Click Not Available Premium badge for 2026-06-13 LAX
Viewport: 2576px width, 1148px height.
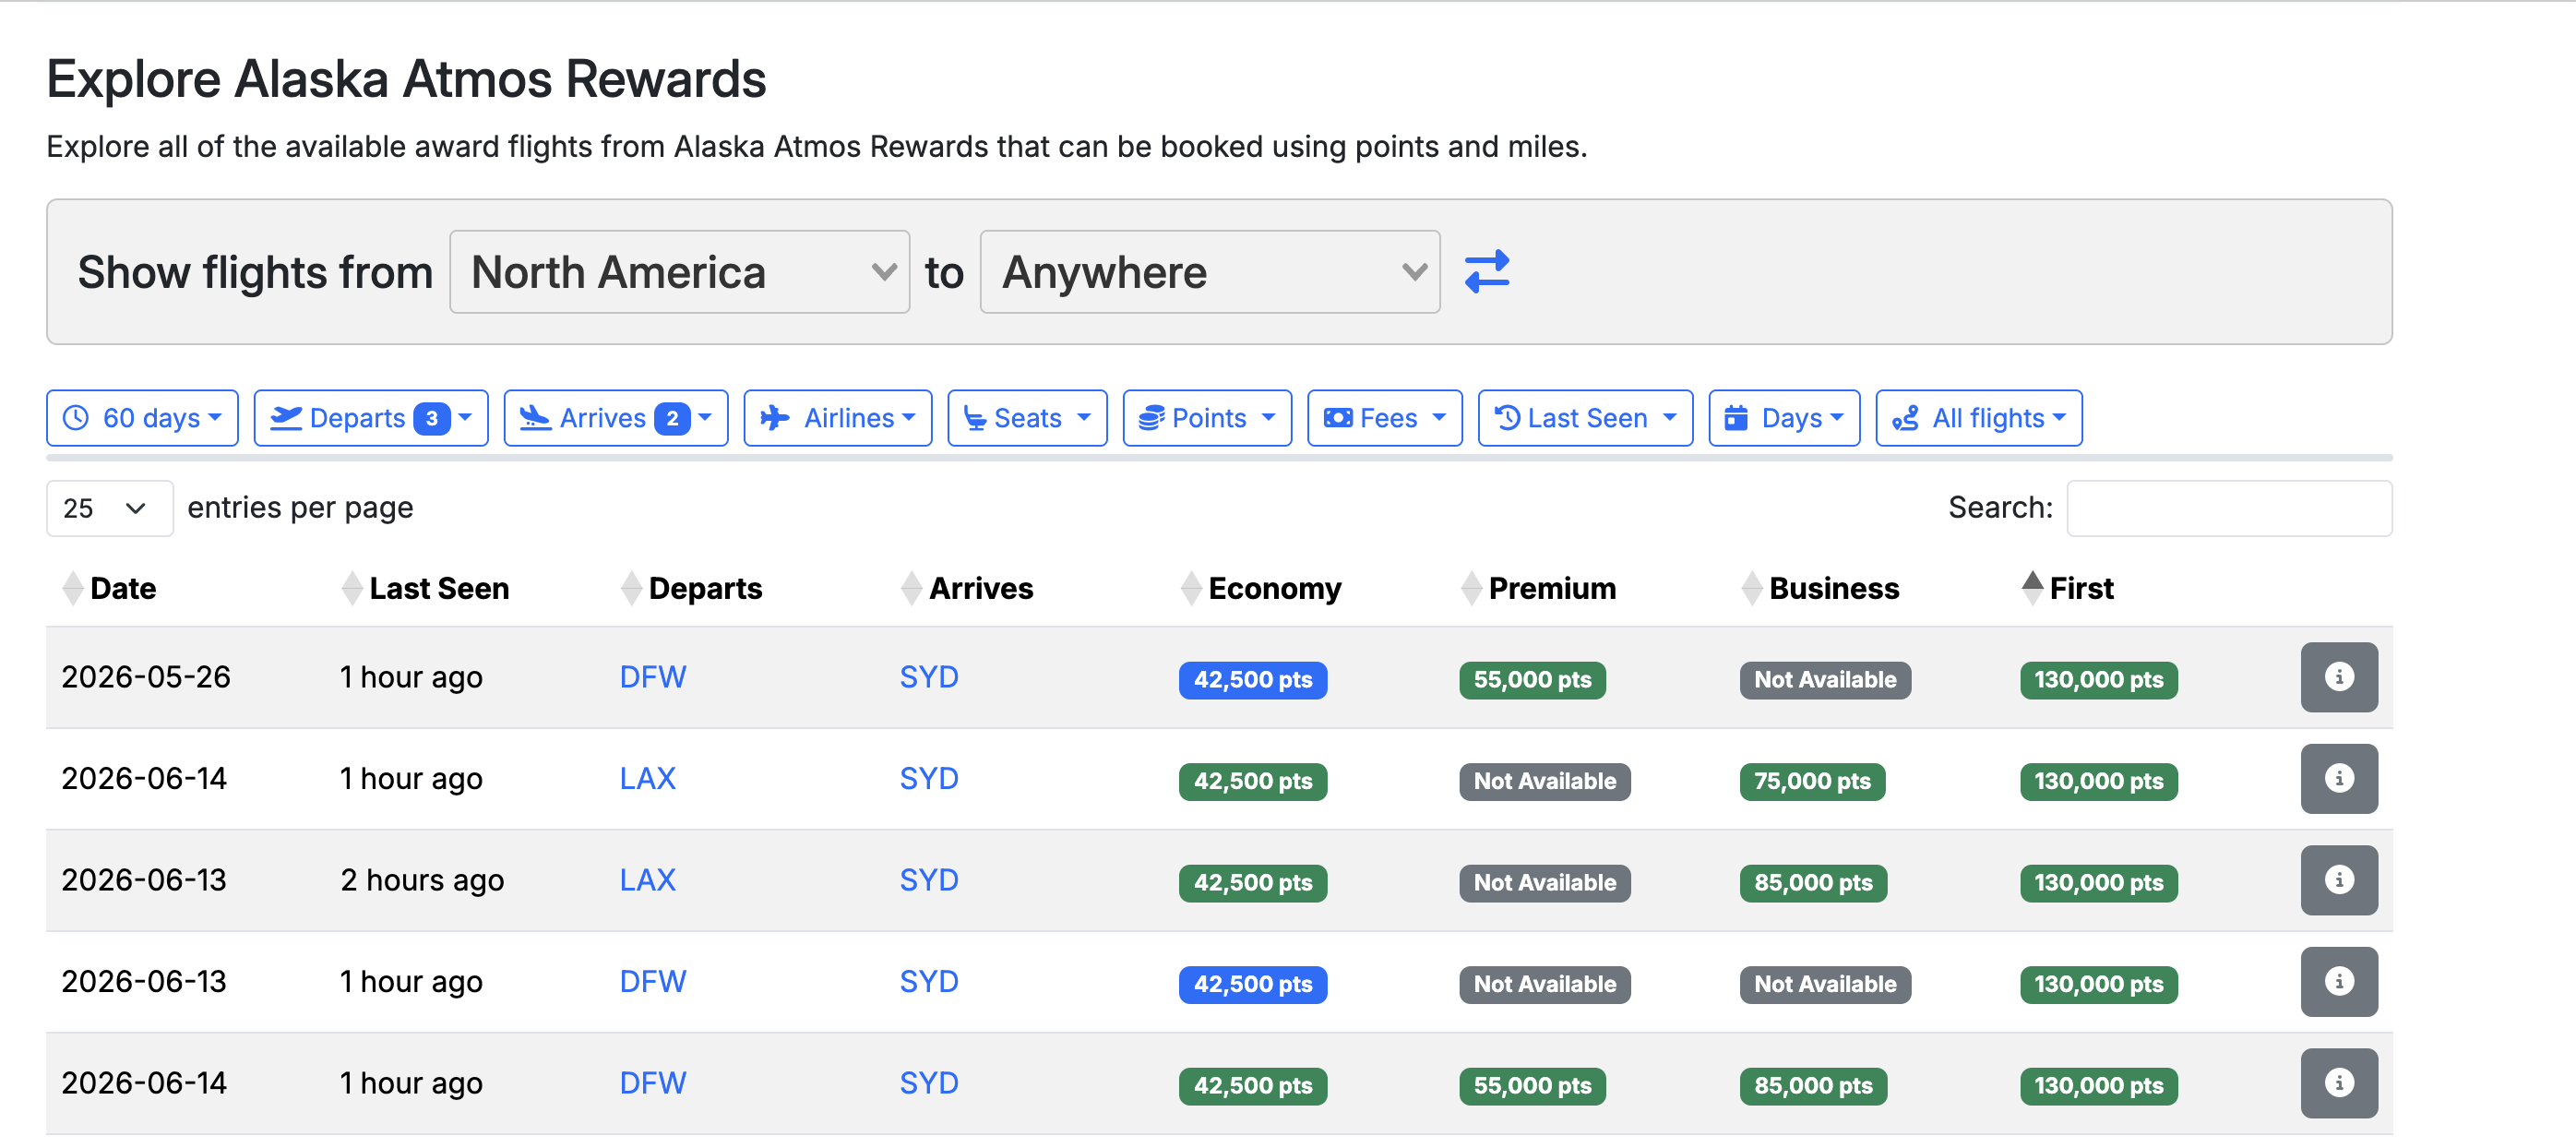point(1545,883)
